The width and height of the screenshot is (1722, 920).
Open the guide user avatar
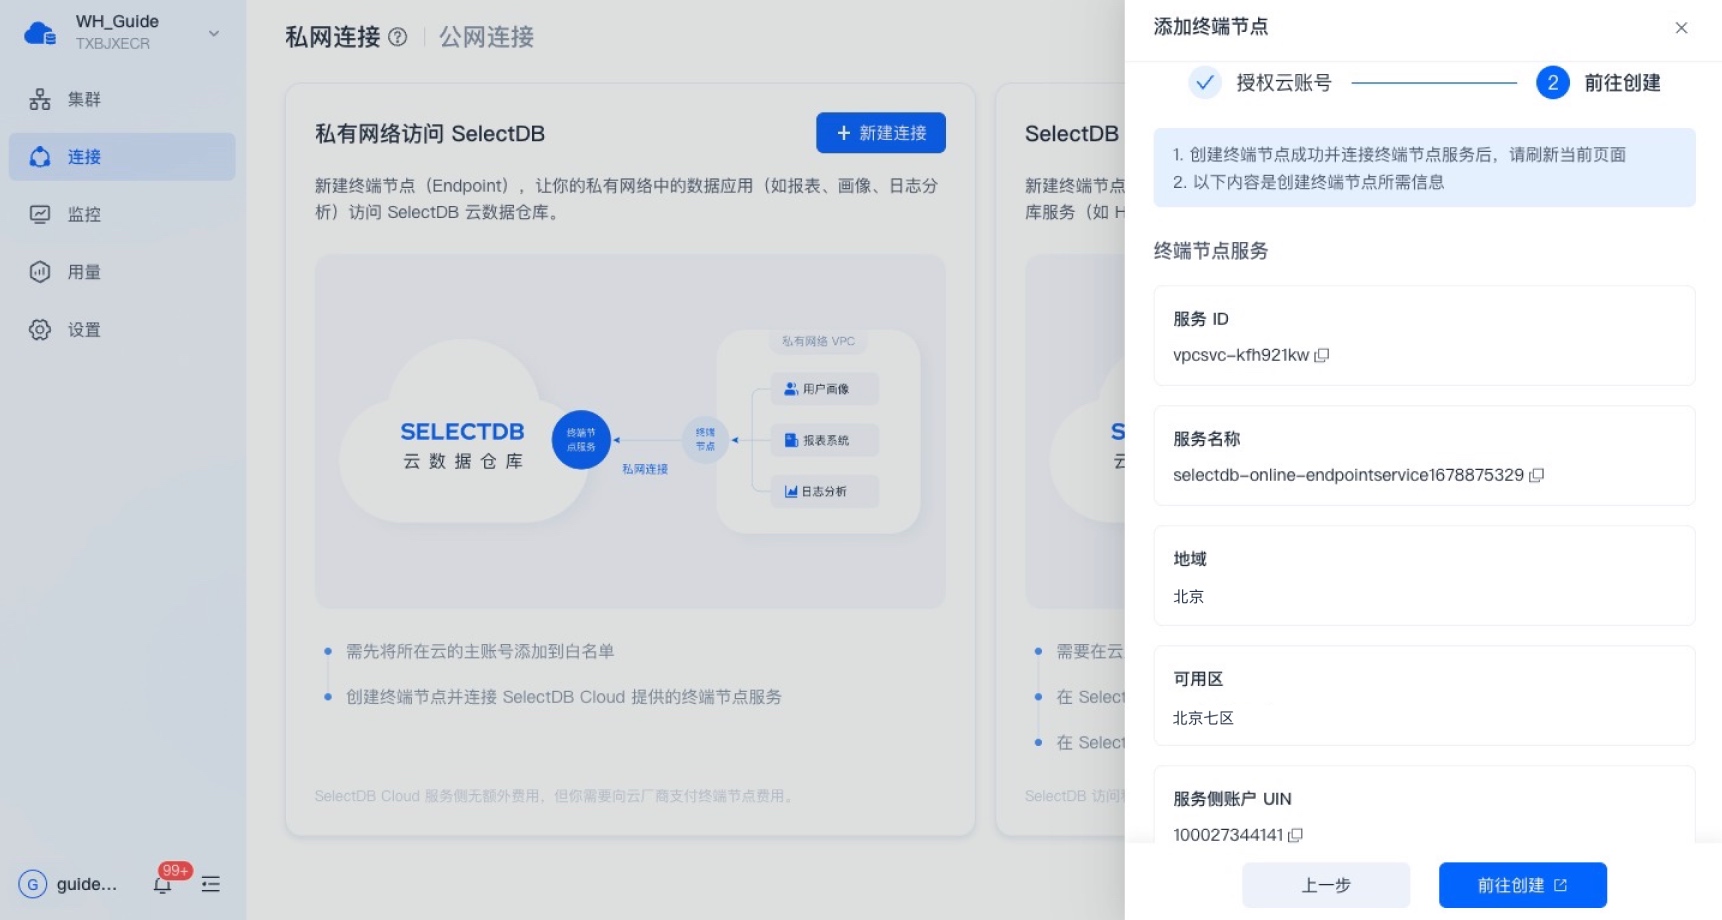tap(33, 884)
